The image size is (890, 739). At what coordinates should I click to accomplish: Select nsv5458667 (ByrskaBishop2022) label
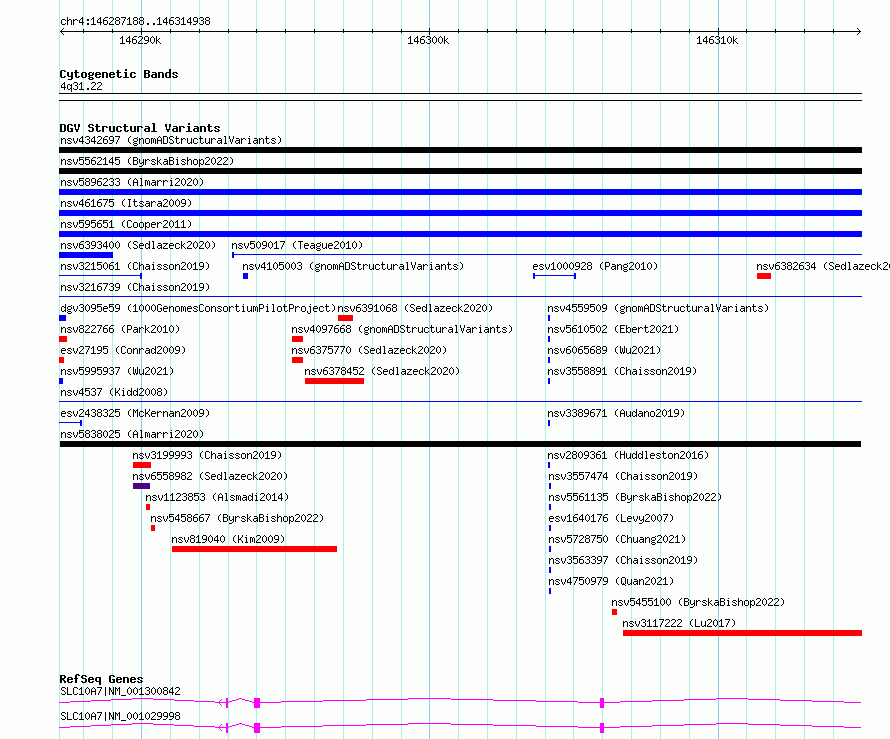(237, 518)
